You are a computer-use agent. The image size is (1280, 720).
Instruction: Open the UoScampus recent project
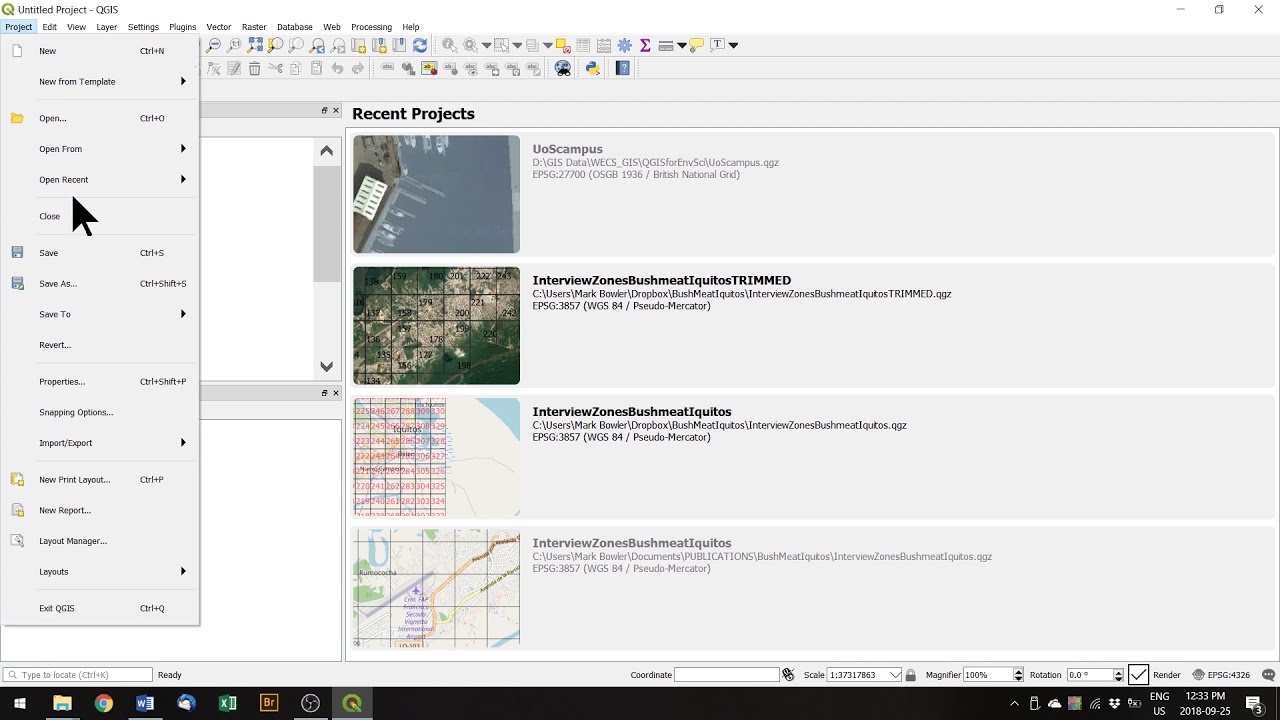pos(812,194)
